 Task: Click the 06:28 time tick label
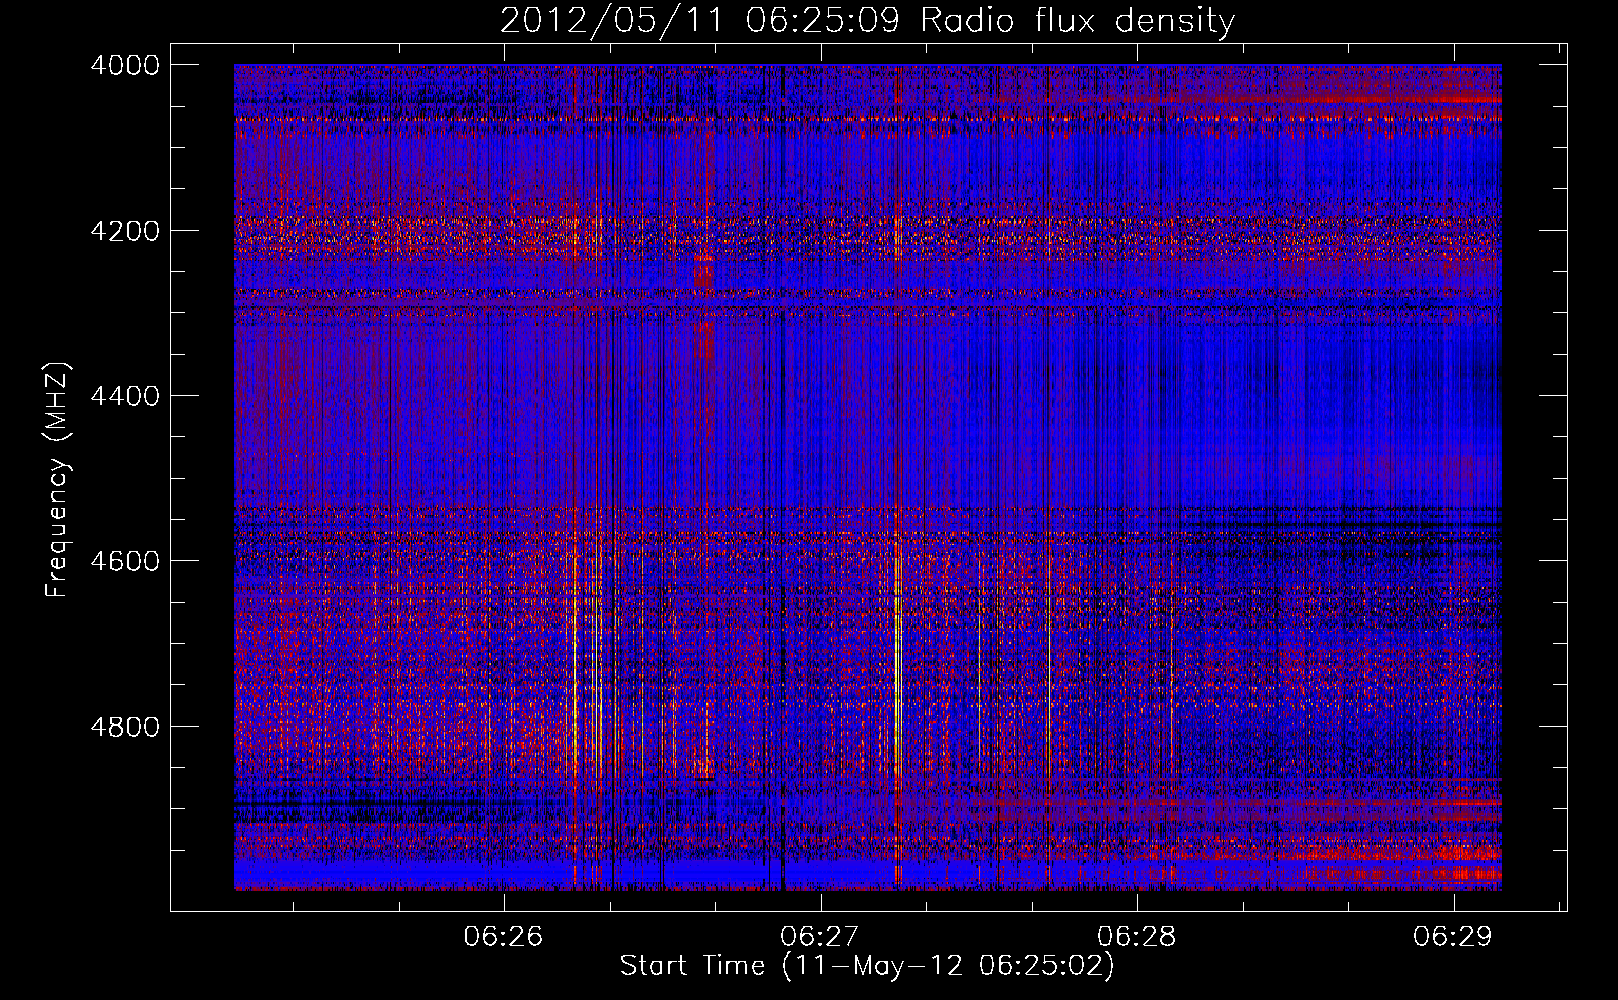[x=1137, y=936]
